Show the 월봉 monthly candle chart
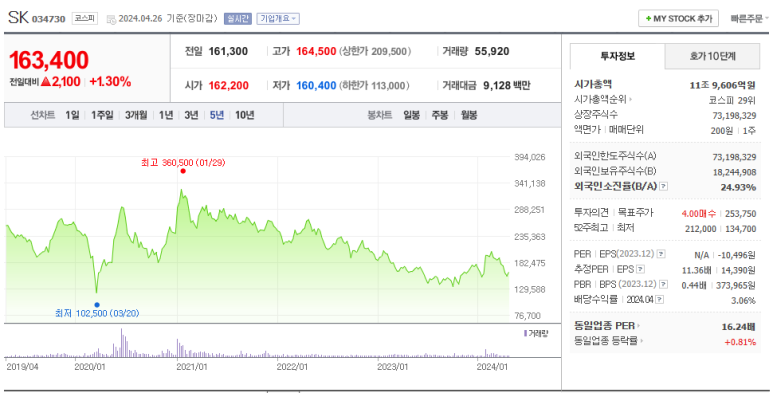 click(x=469, y=115)
